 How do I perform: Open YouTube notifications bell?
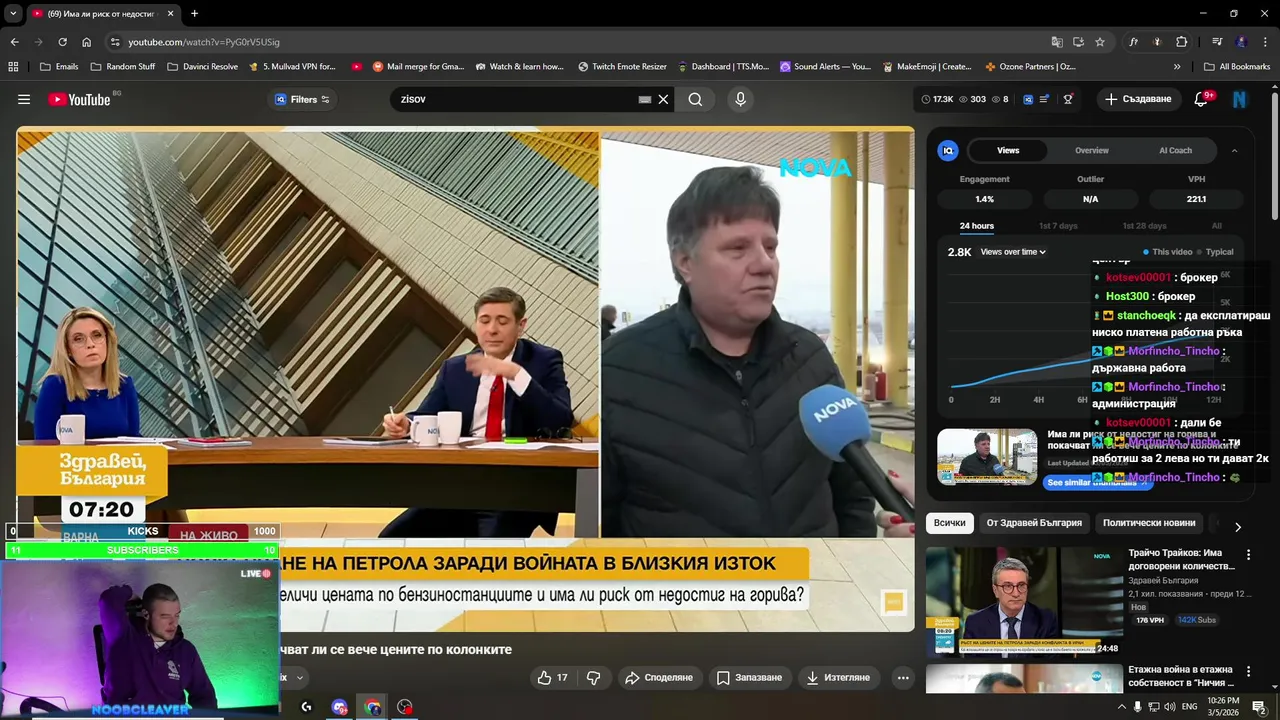coord(1202,99)
